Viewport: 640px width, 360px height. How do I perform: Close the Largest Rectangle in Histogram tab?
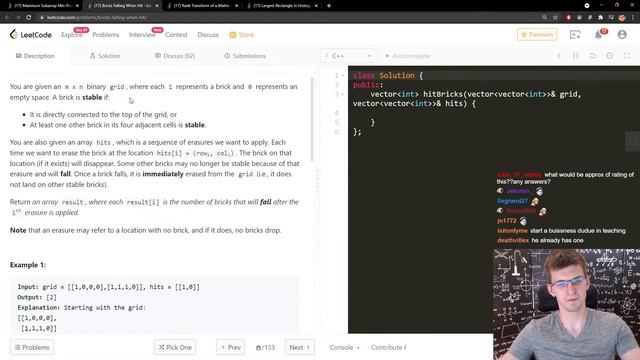(x=316, y=6)
